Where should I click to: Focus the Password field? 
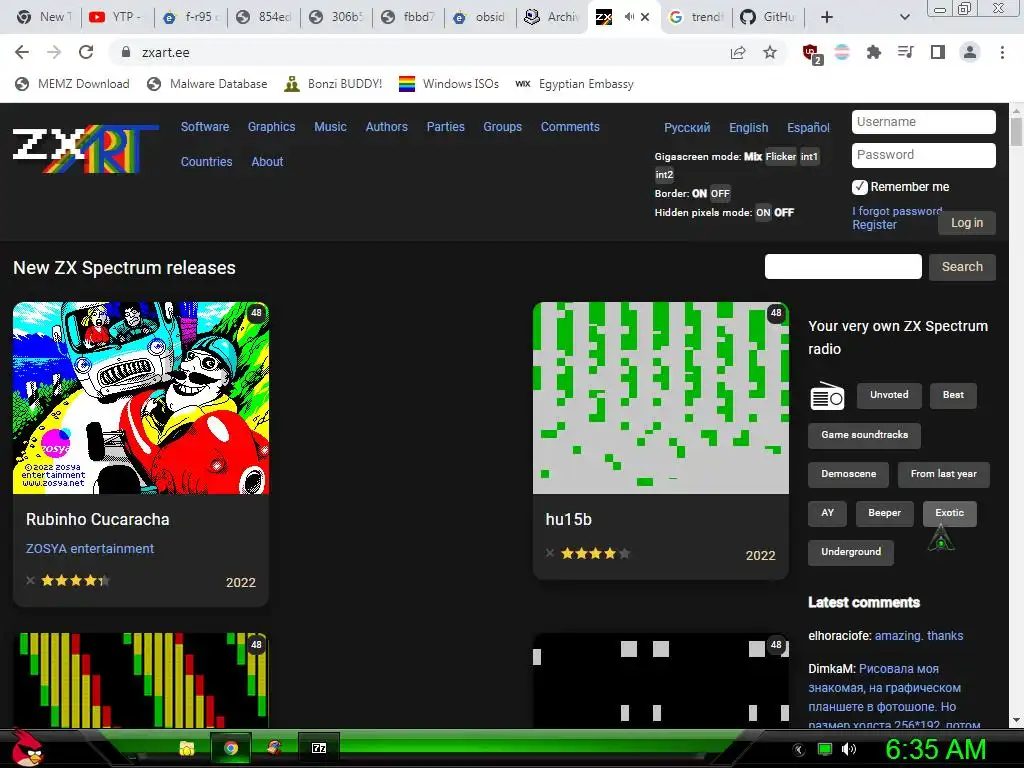coord(923,155)
